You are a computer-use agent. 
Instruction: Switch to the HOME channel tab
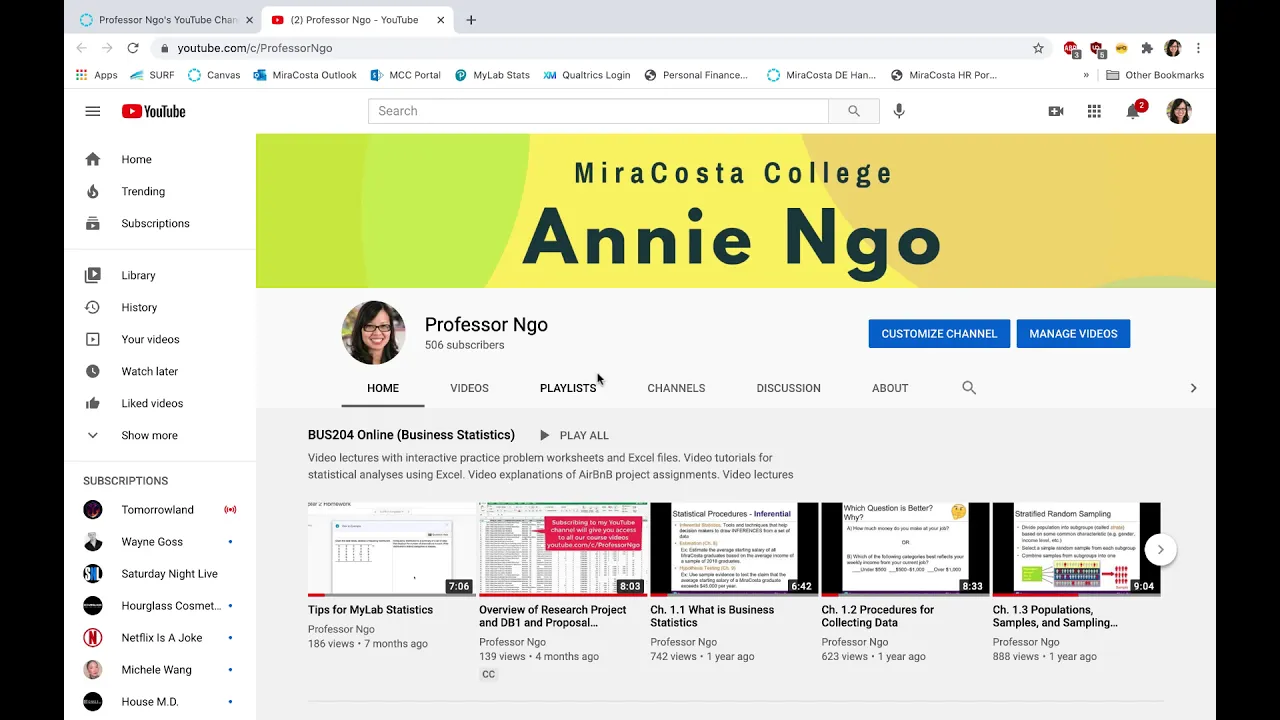click(x=383, y=388)
